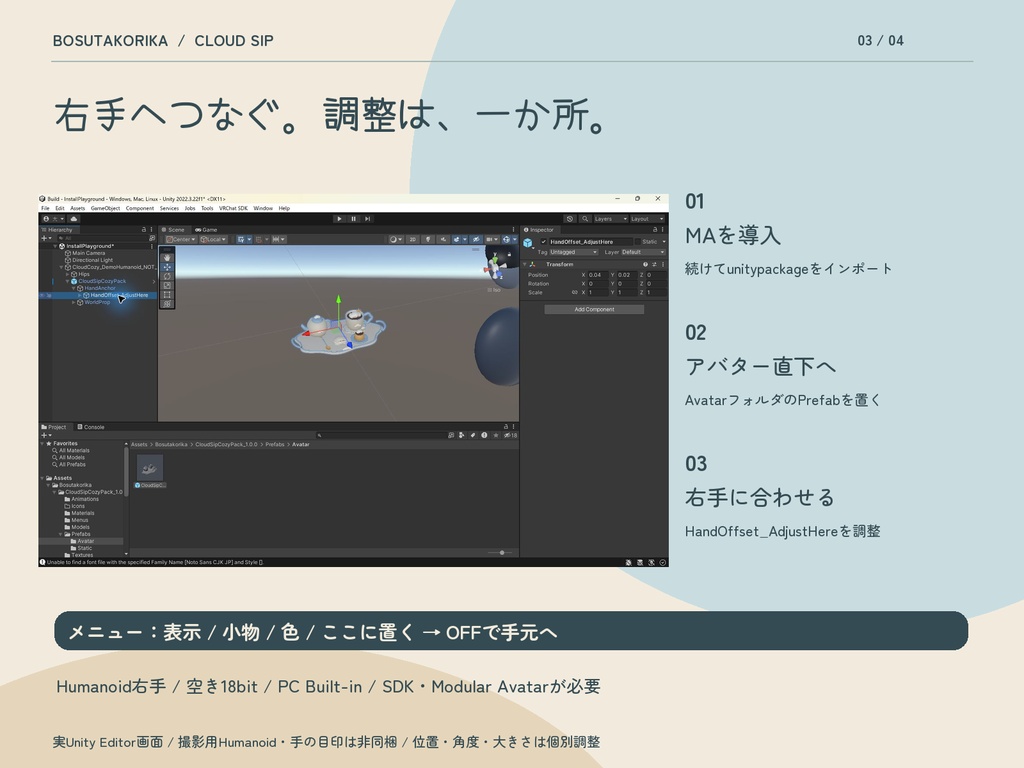Open the Center pivot mode dropdown
This screenshot has width=1024, height=768.
tap(180, 240)
